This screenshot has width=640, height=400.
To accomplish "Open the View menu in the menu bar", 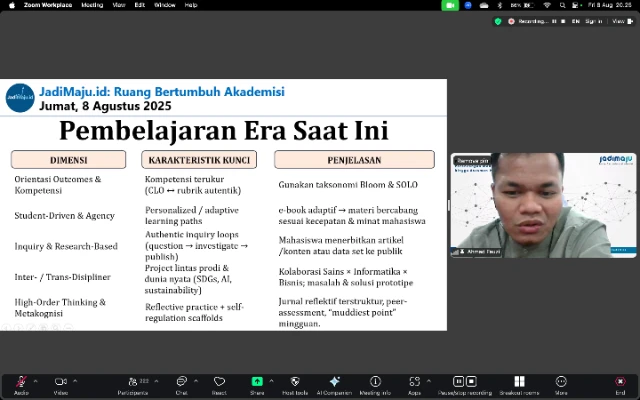I will (119, 5).
